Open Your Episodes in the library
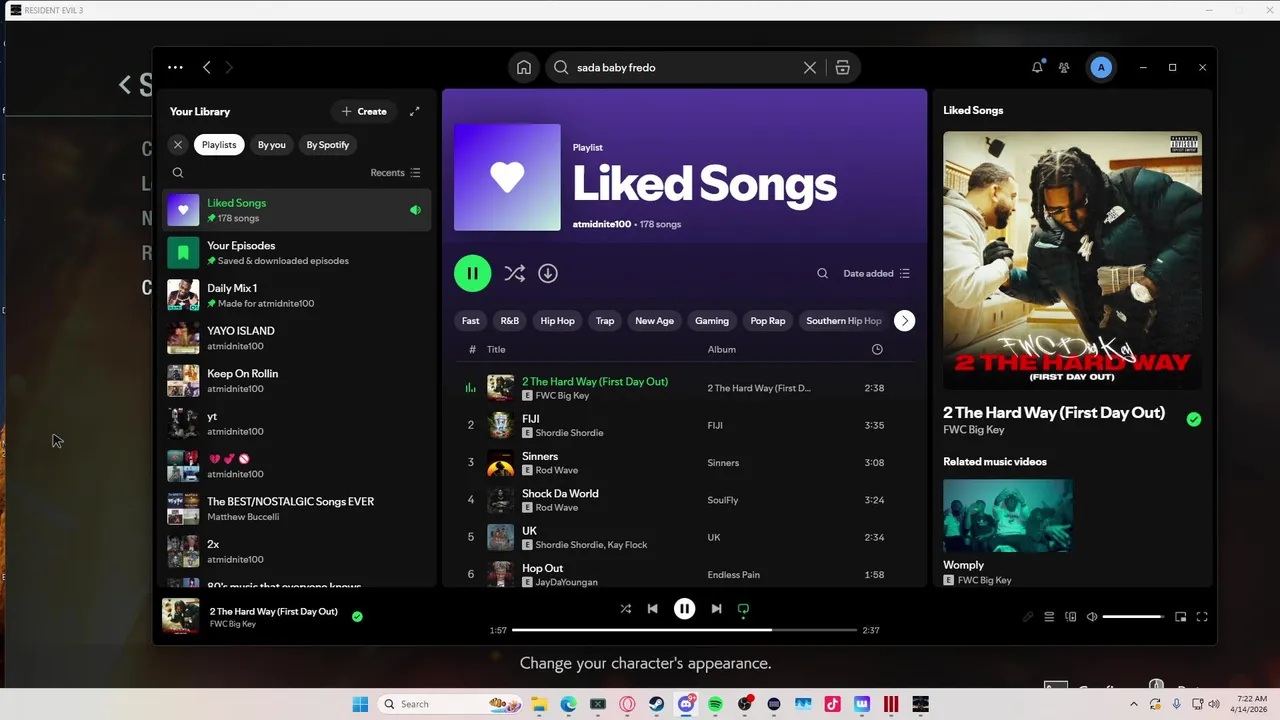The image size is (1280, 720). (x=297, y=253)
